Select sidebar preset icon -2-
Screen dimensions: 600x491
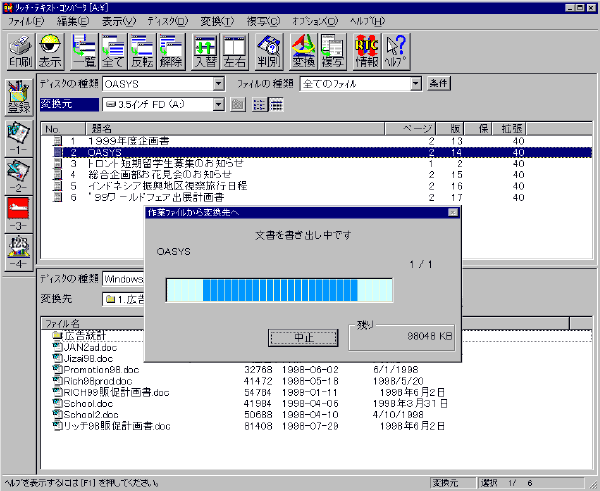point(18,176)
